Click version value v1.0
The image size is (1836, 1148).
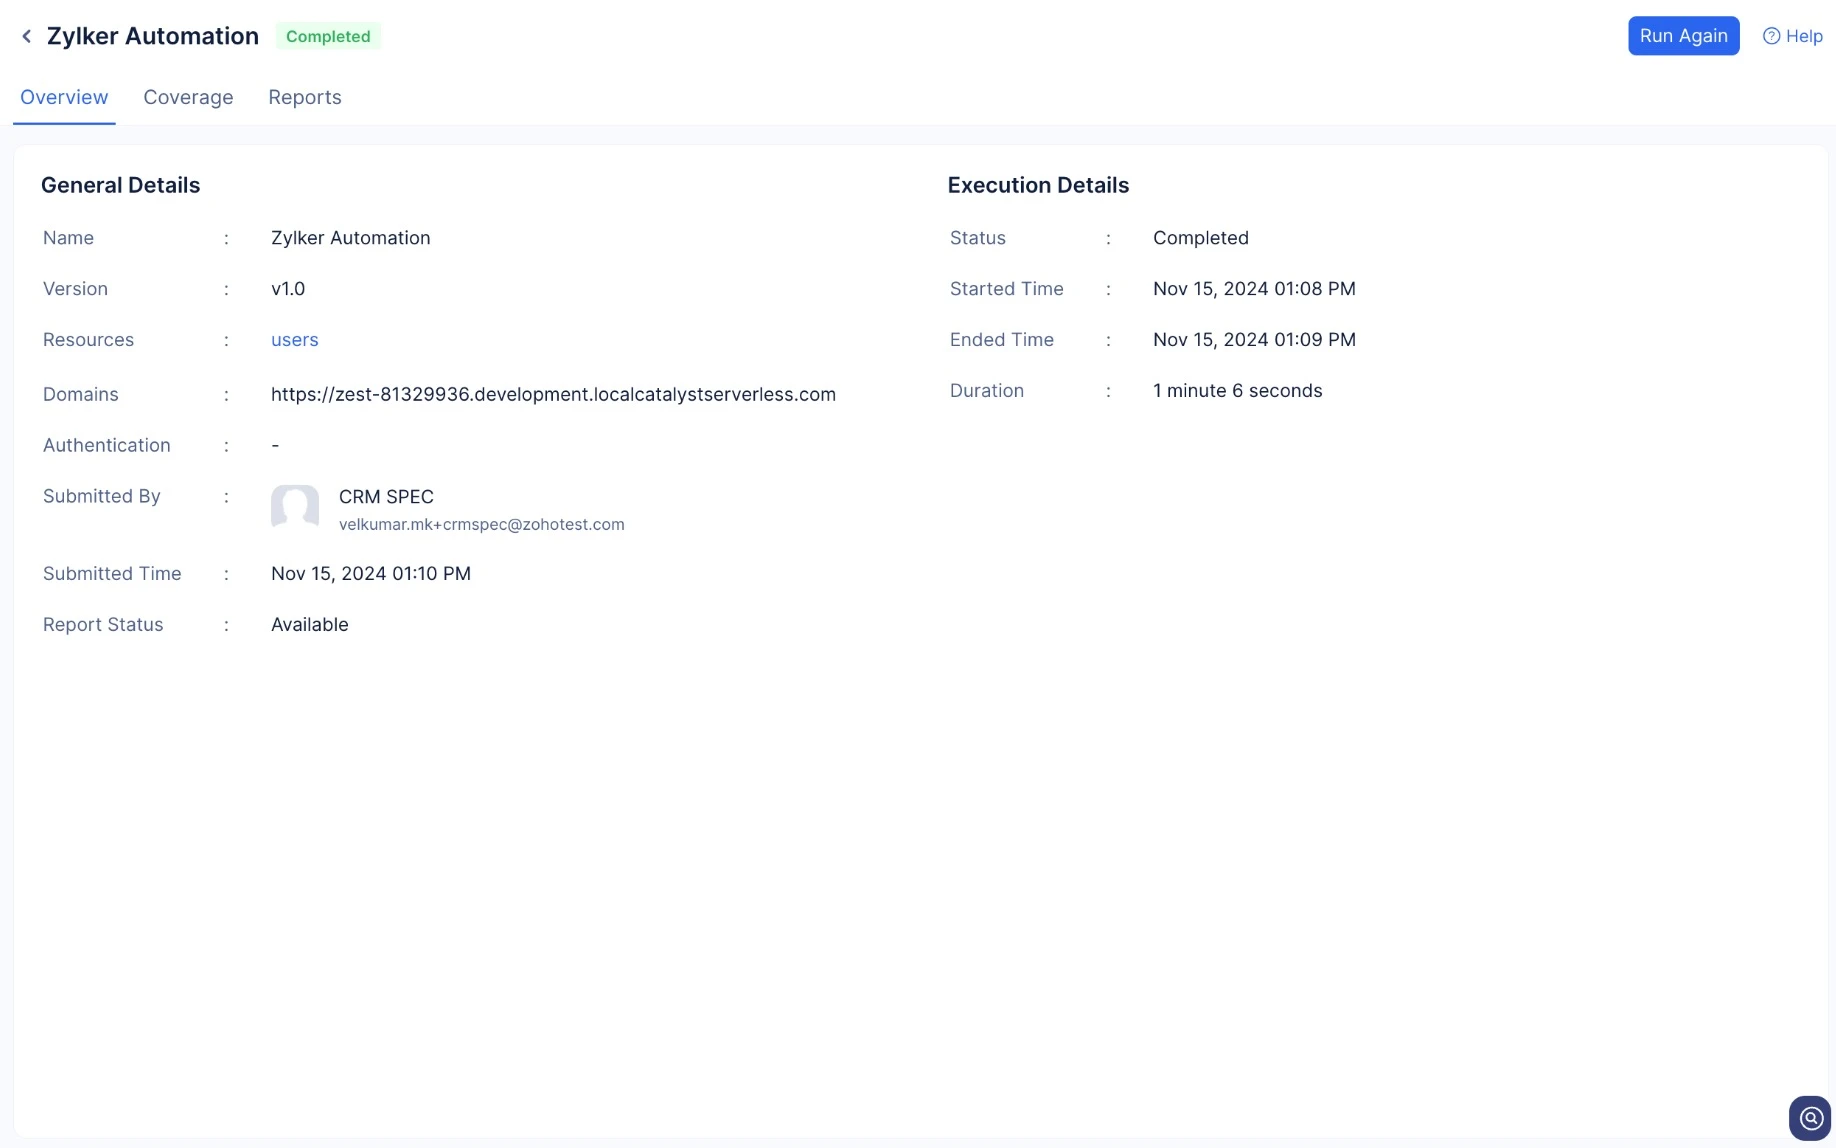point(288,289)
